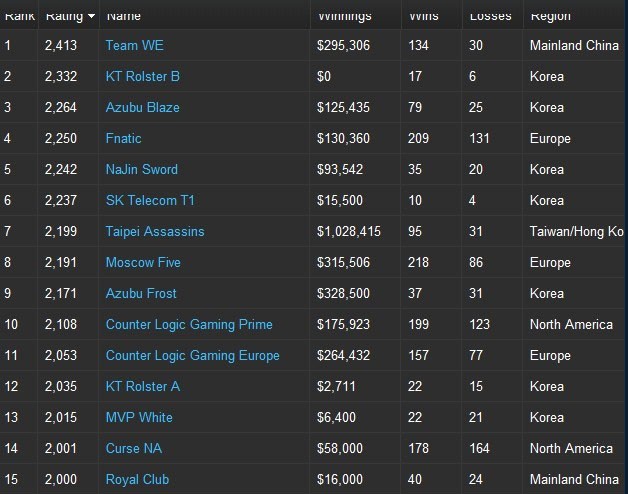
Task: Select the SK Telecom T1 link
Action: pyautogui.click(x=150, y=200)
